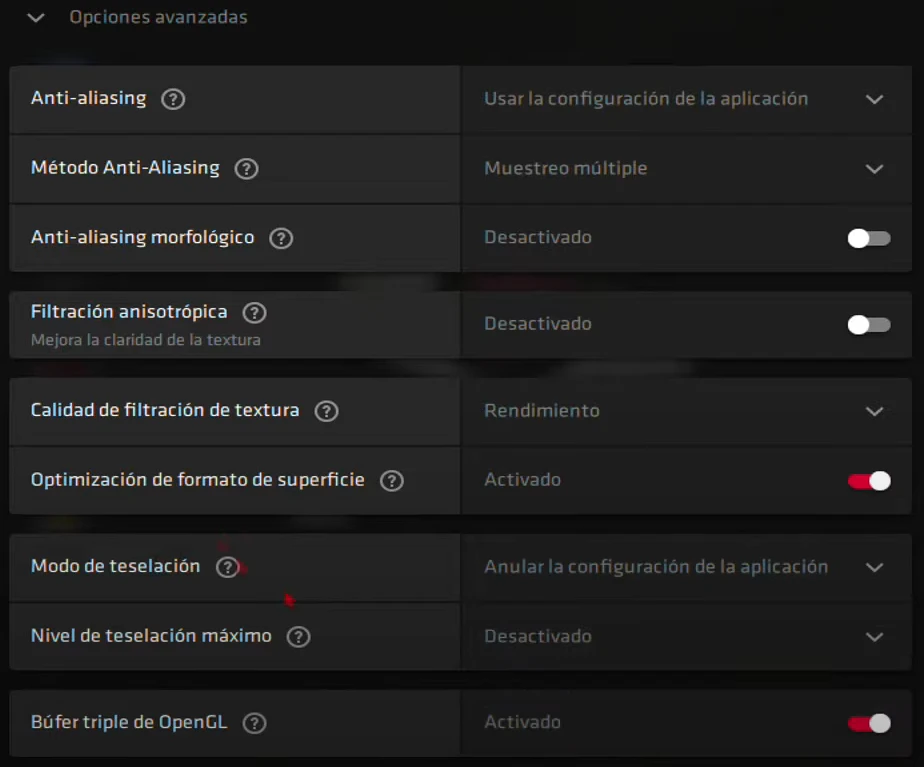Turn on Filtración anisotrópica switch
This screenshot has width=924, height=767.
tap(868, 324)
